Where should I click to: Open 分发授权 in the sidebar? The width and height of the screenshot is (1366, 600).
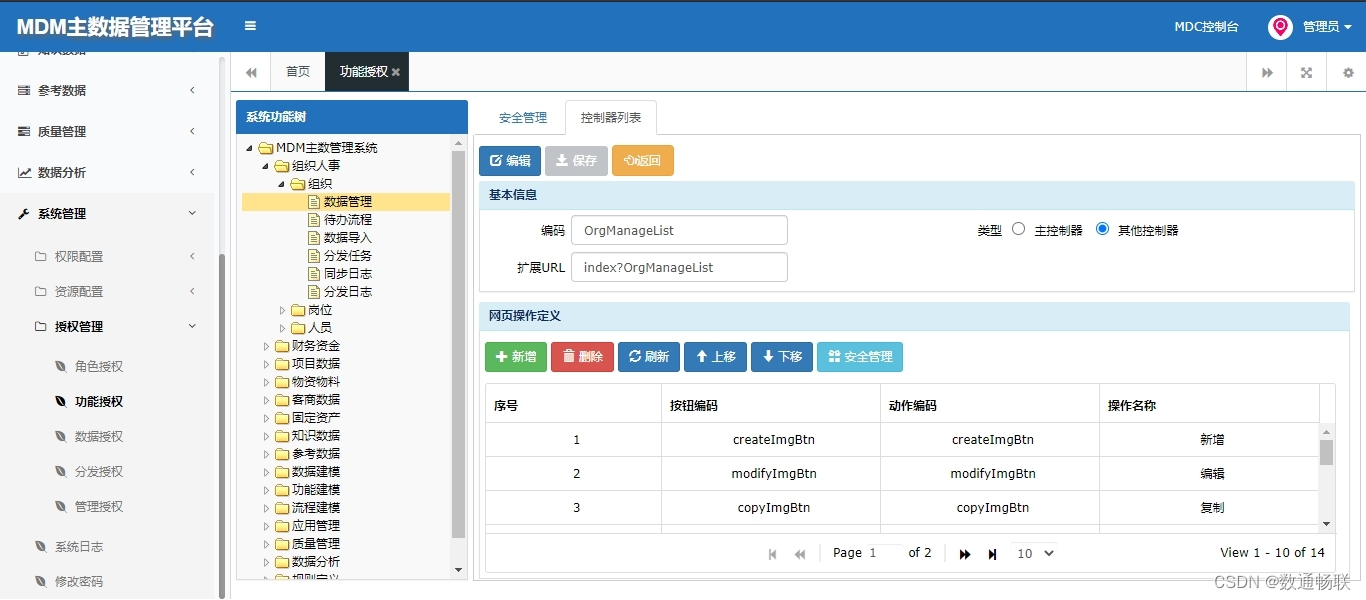click(x=99, y=471)
